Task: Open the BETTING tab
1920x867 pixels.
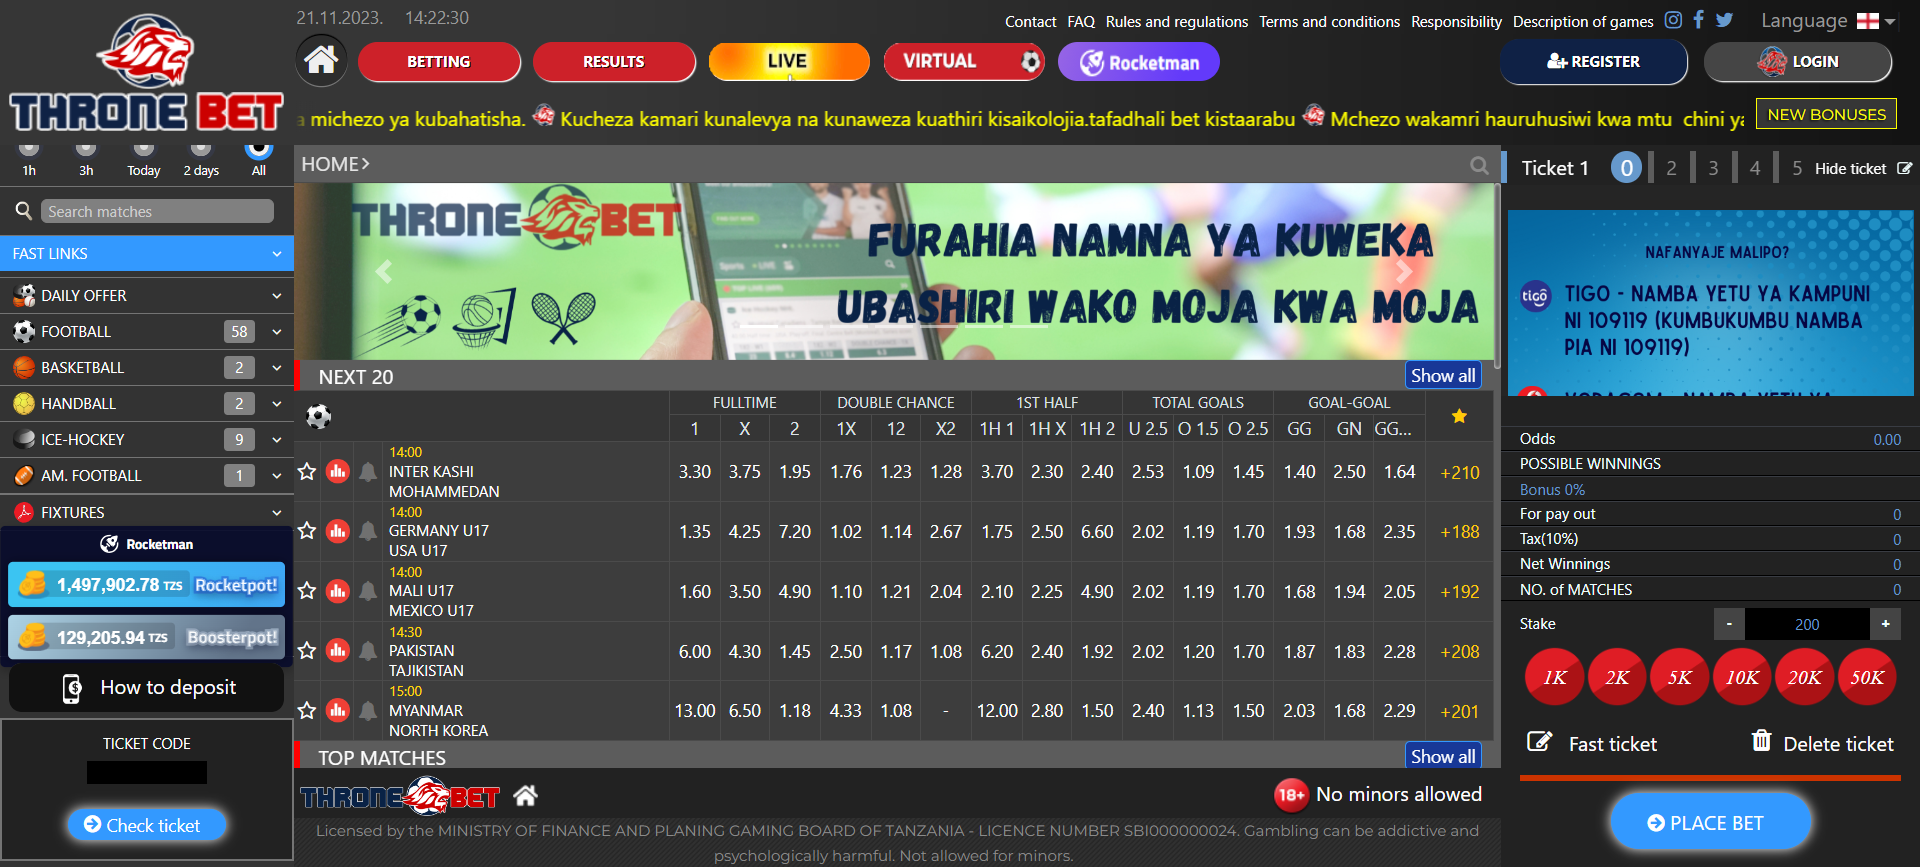Action: pyautogui.click(x=439, y=61)
